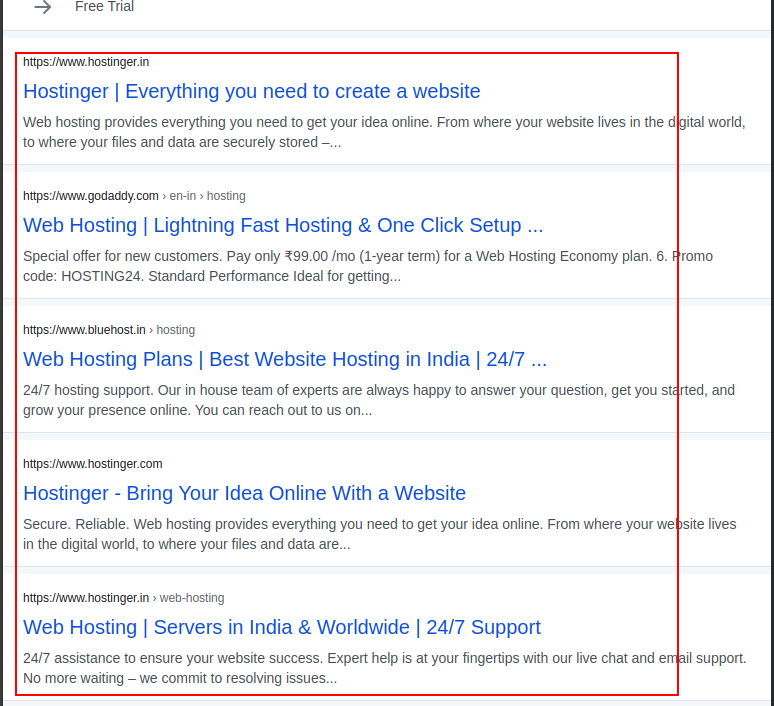This screenshot has width=774, height=706.
Task: Click the hostinger.in › web-hosting URL breadcrumb
Action: click(x=123, y=598)
